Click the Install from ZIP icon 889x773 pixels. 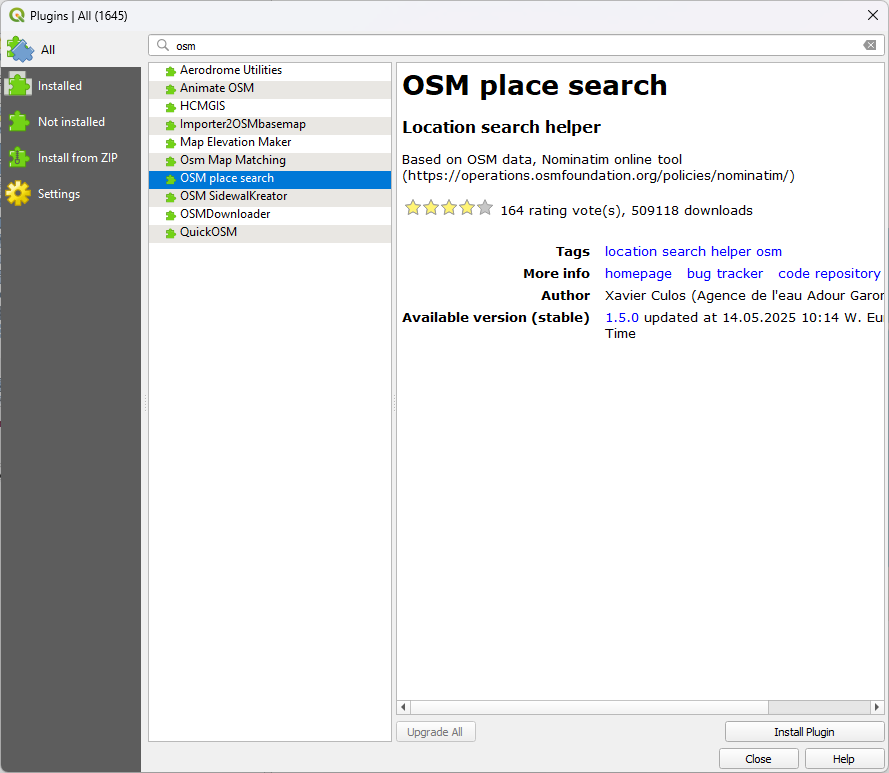pyautogui.click(x=18, y=158)
